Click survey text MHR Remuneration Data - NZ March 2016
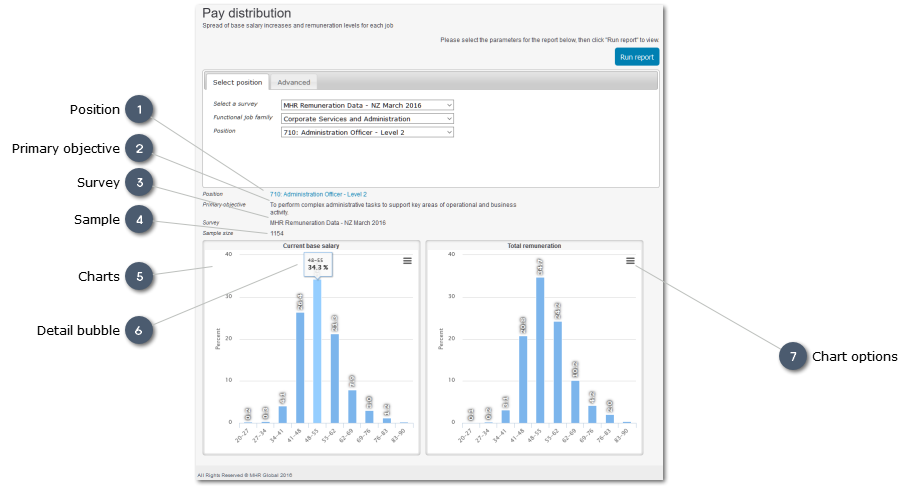 (328, 223)
